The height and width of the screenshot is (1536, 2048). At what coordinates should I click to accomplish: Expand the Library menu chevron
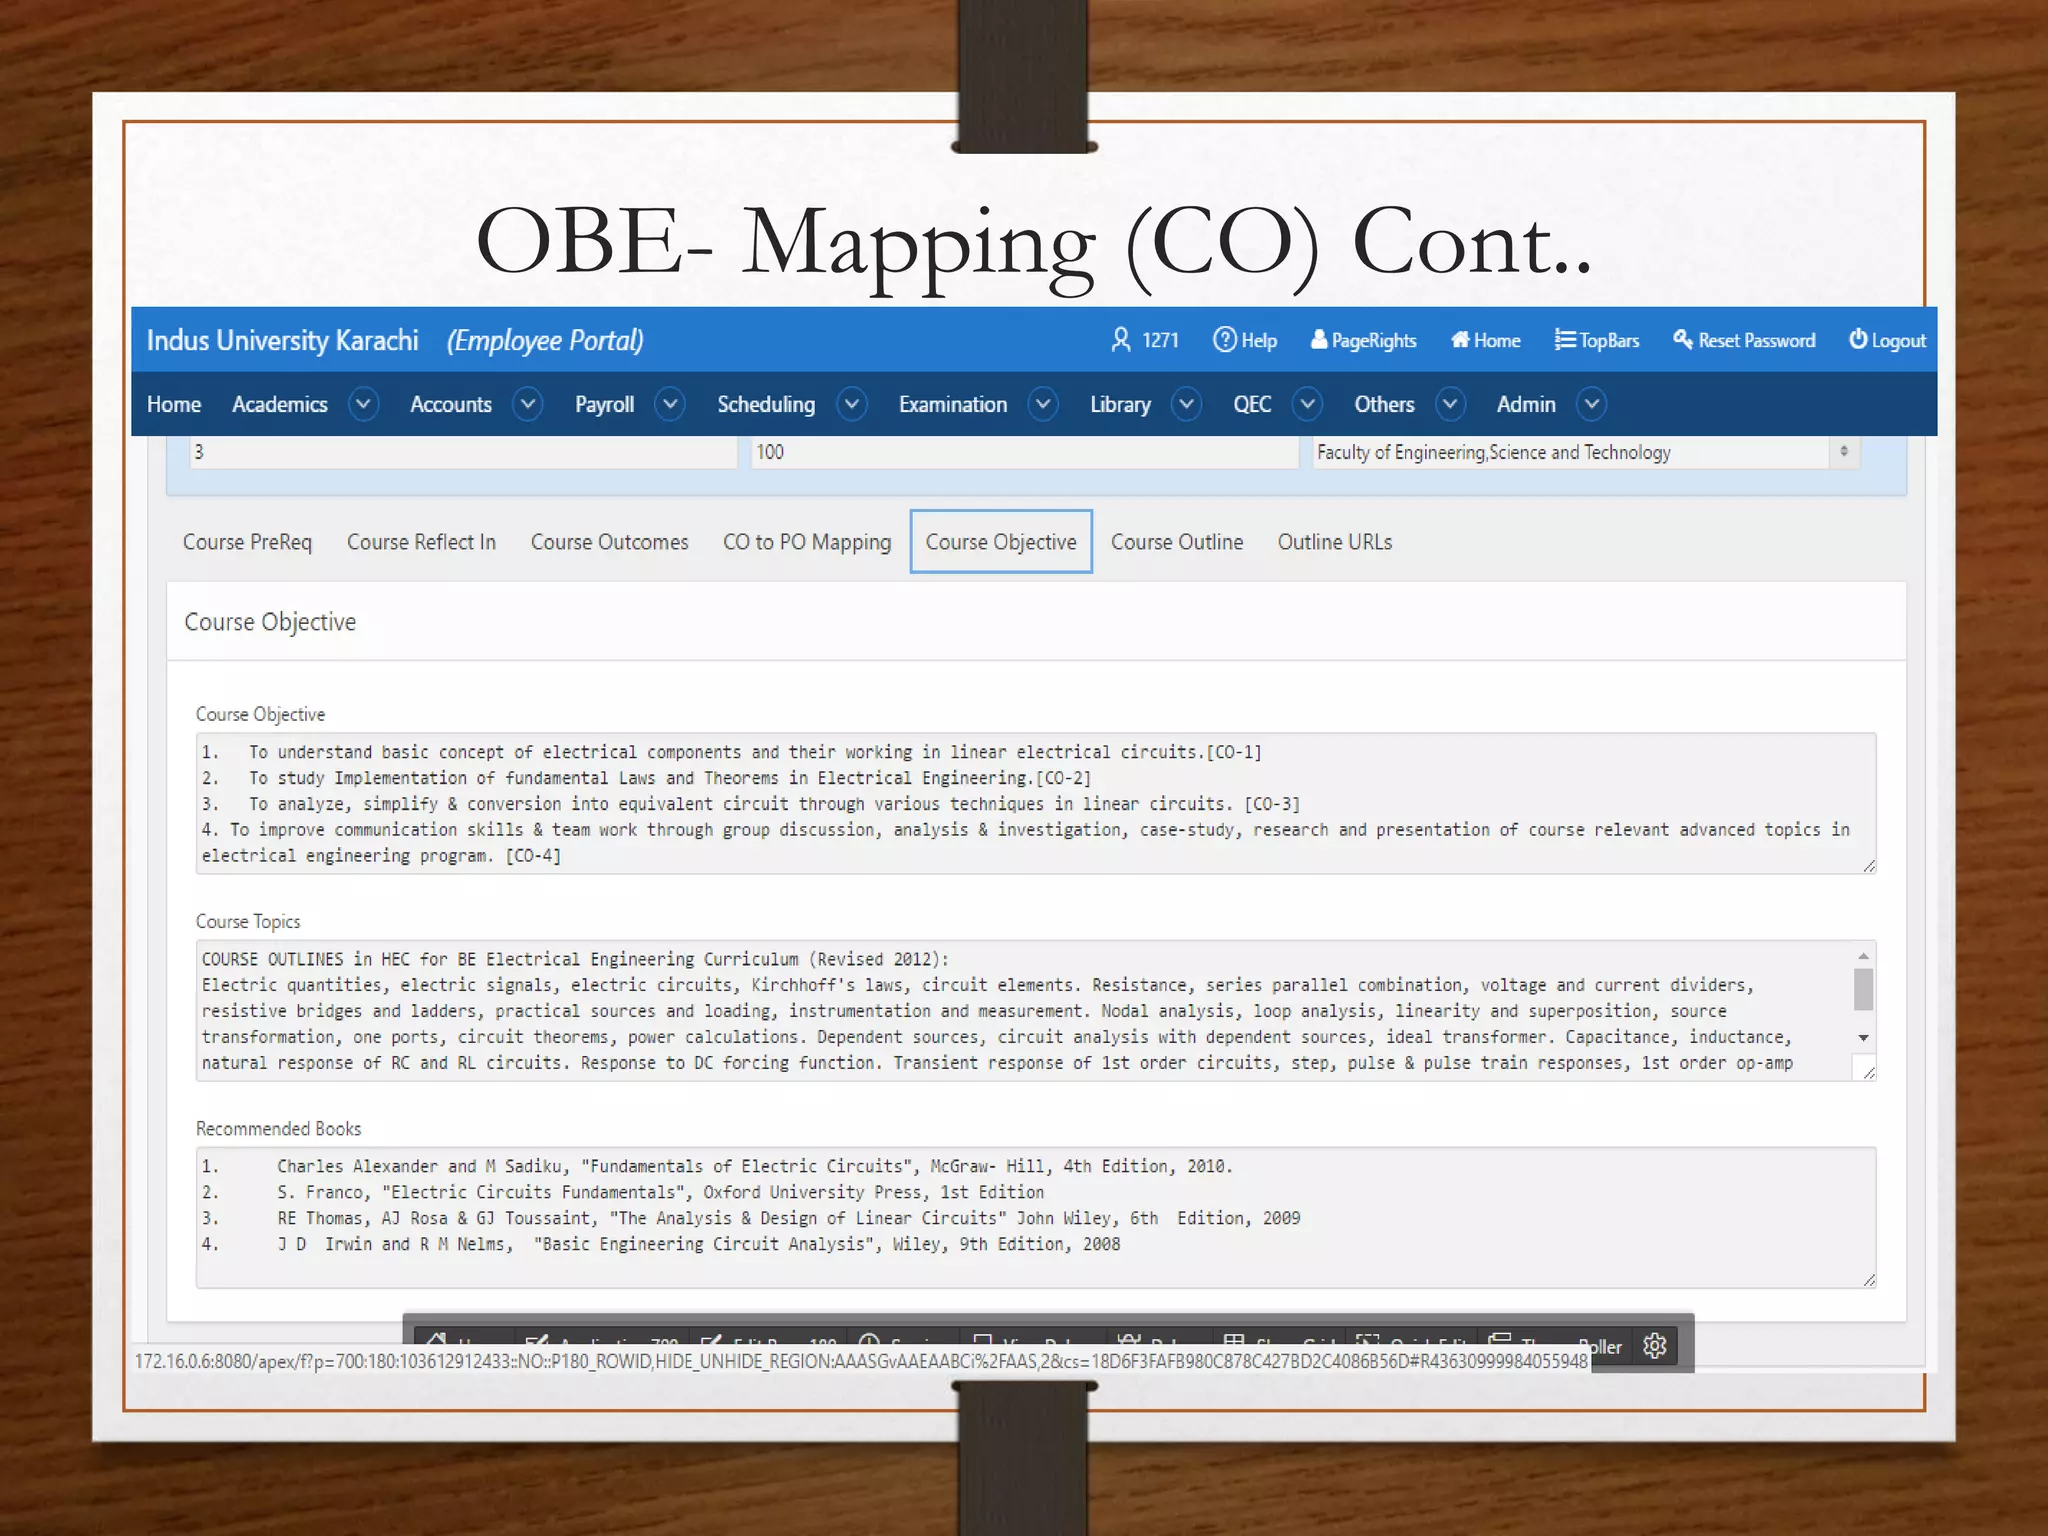tap(1187, 404)
